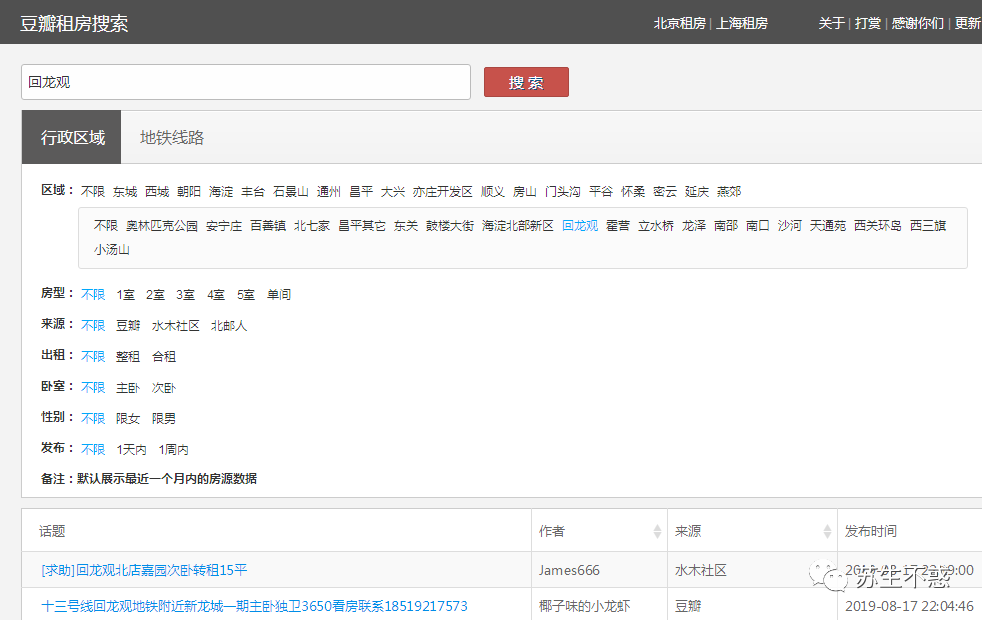Click the date 2019-08-17 22:04:46
Screen dimensions: 982x620
coord(909,606)
